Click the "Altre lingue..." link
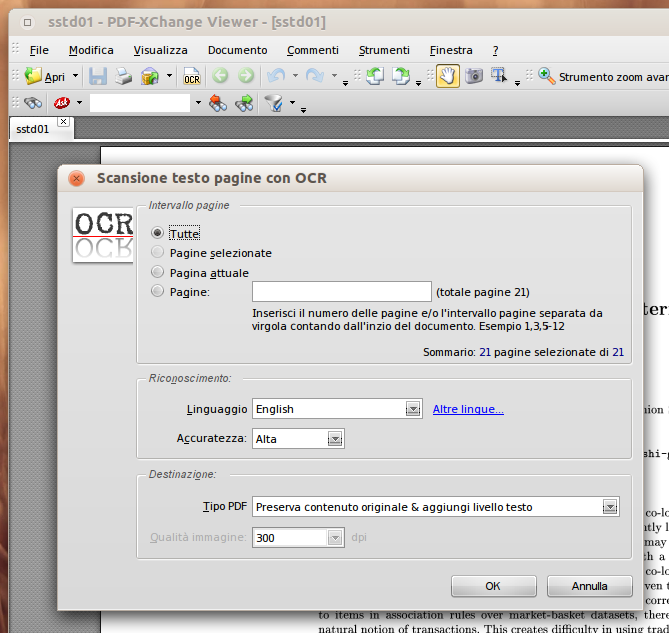The height and width of the screenshot is (633, 669). pyautogui.click(x=468, y=409)
